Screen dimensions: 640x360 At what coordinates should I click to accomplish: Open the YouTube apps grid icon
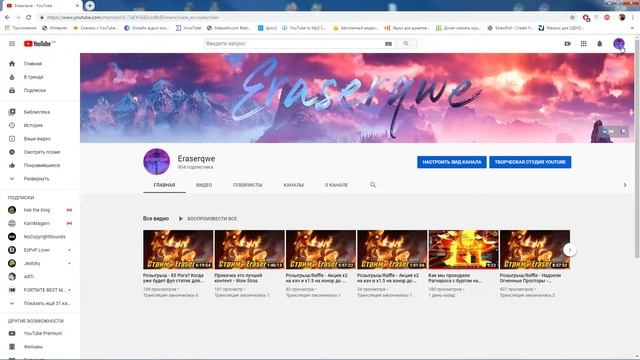click(x=584, y=44)
